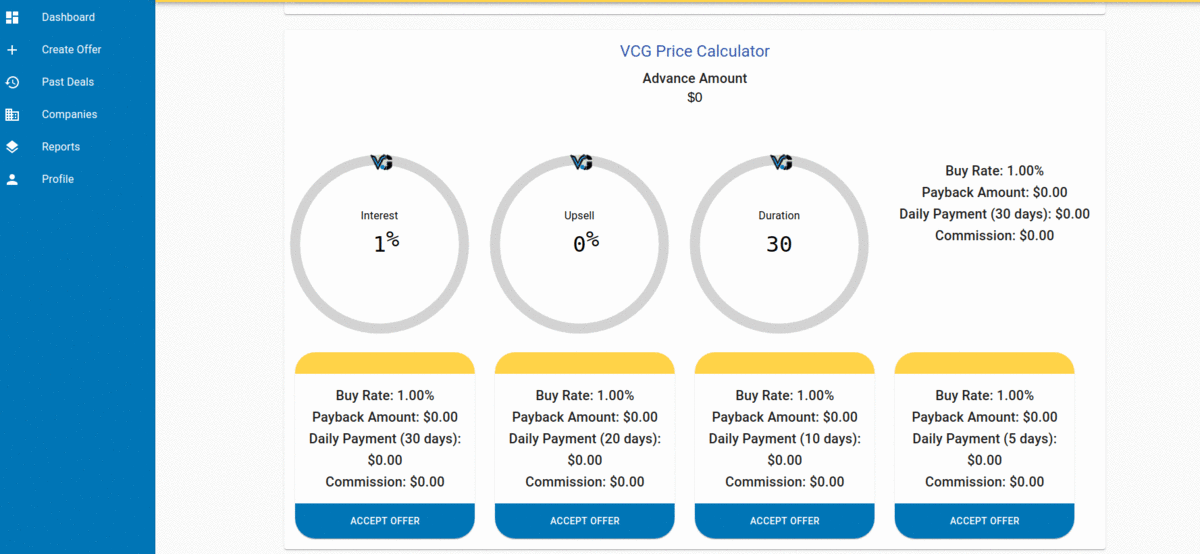The image size is (1200, 554).
Task: Click the VG logo handle on Interest dial
Action: click(381, 162)
